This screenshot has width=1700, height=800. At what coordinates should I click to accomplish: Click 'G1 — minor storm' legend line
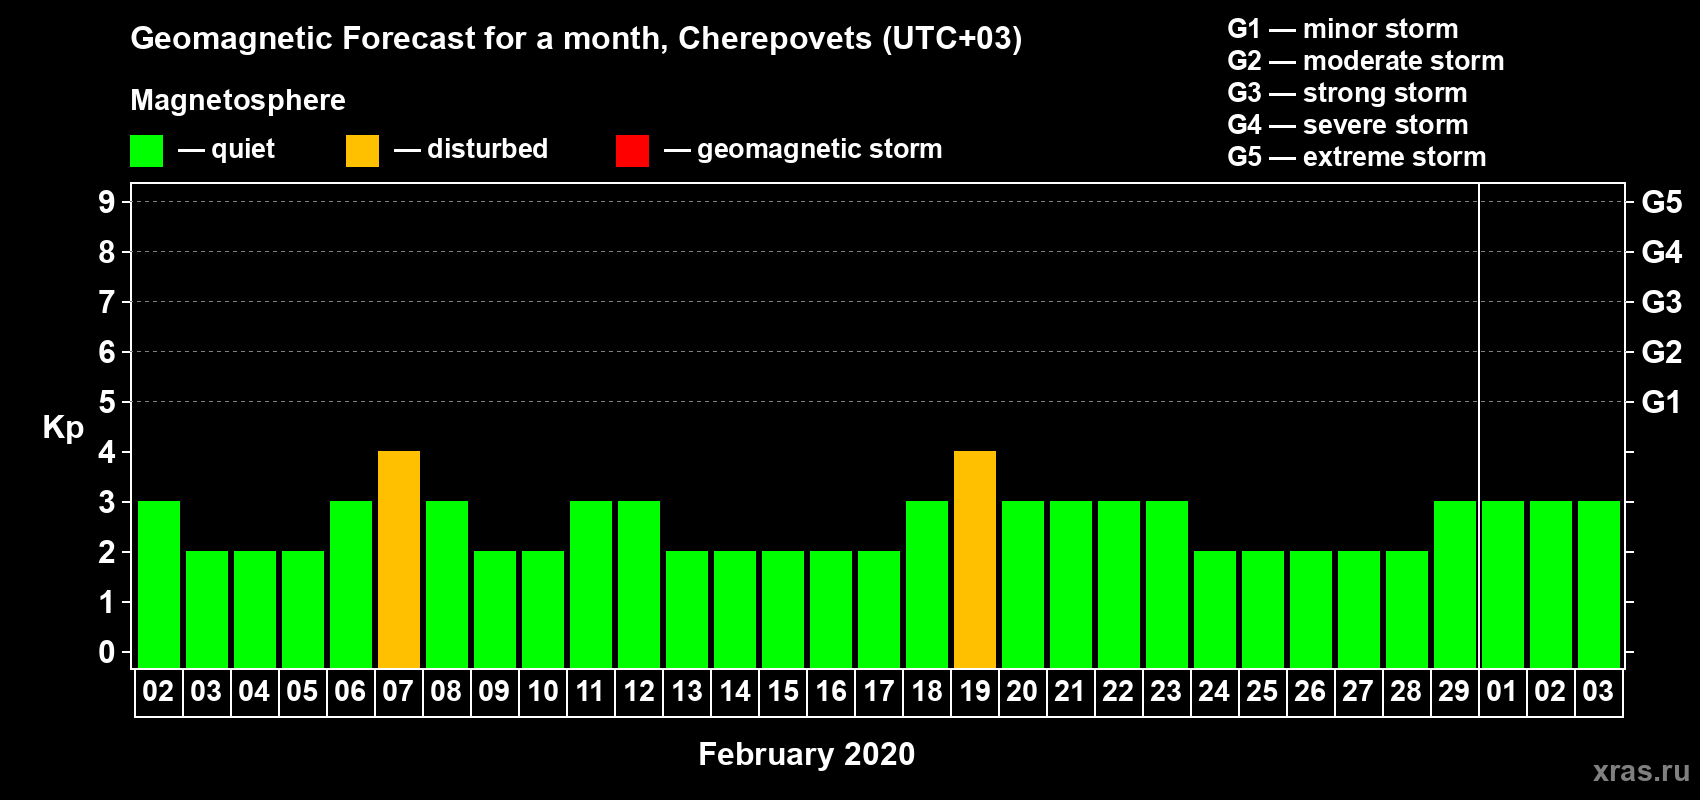pyautogui.click(x=1342, y=29)
